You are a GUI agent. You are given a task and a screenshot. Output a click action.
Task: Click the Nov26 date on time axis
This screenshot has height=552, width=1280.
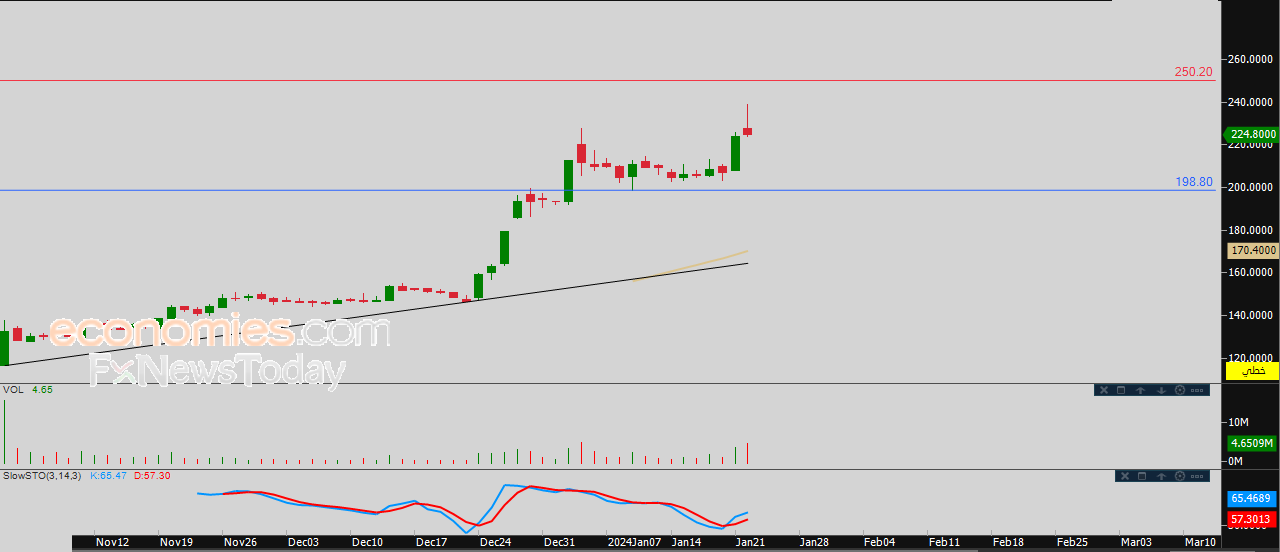click(240, 542)
